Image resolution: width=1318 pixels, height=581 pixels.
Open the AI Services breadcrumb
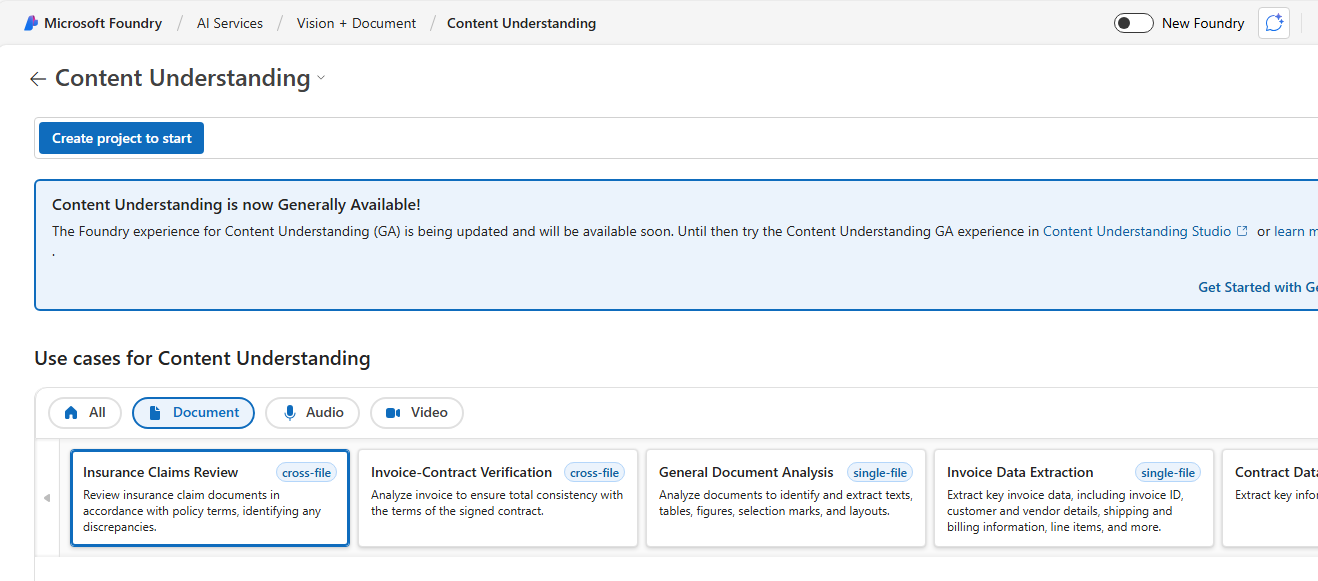[x=229, y=22]
